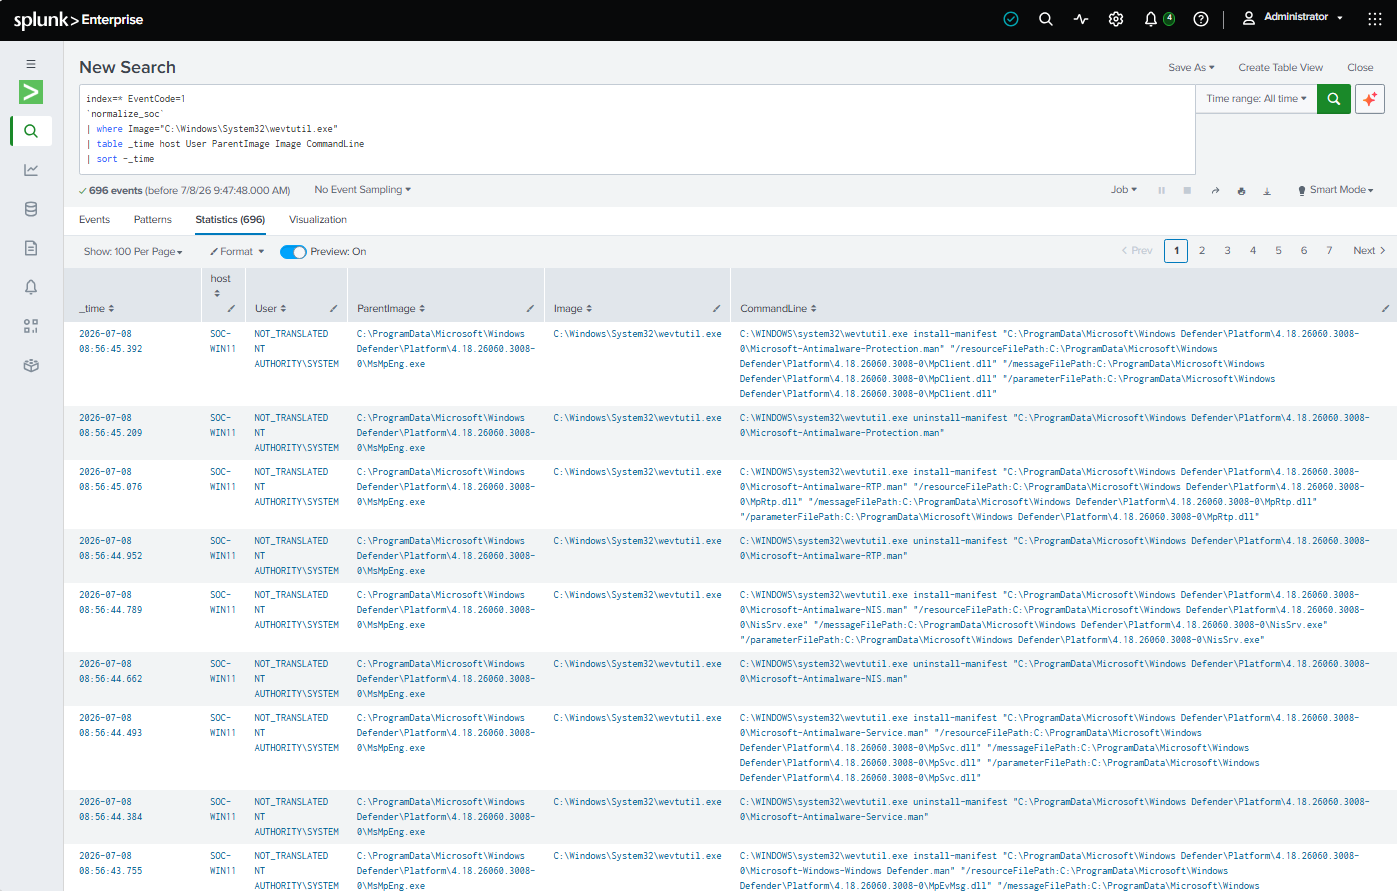Edit the CommandLine column with pencil icon
The width and height of the screenshot is (1397, 891).
click(x=1385, y=308)
